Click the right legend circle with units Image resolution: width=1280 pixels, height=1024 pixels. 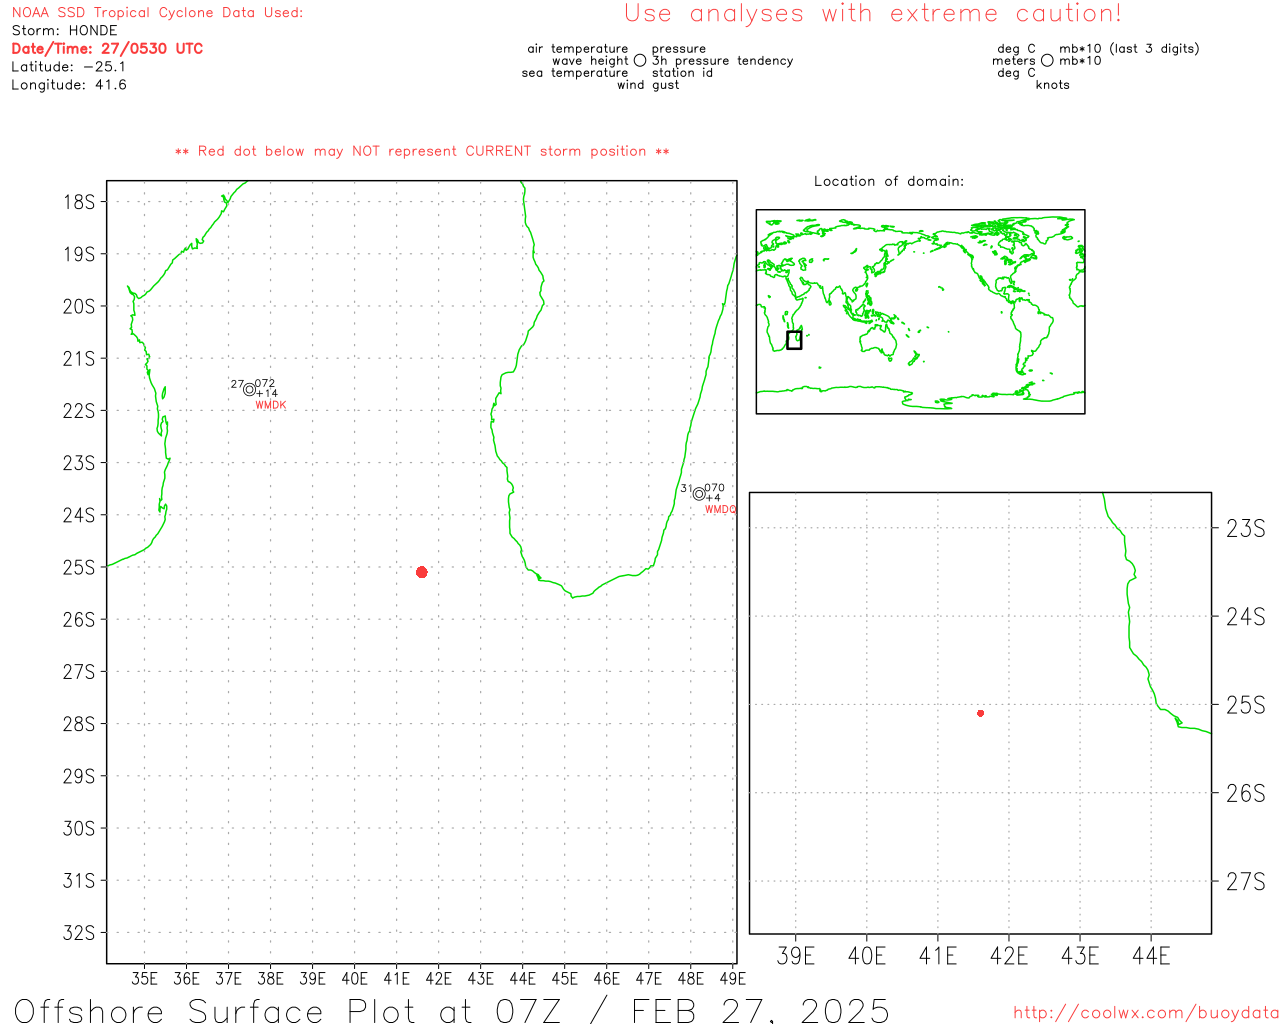point(1047,61)
